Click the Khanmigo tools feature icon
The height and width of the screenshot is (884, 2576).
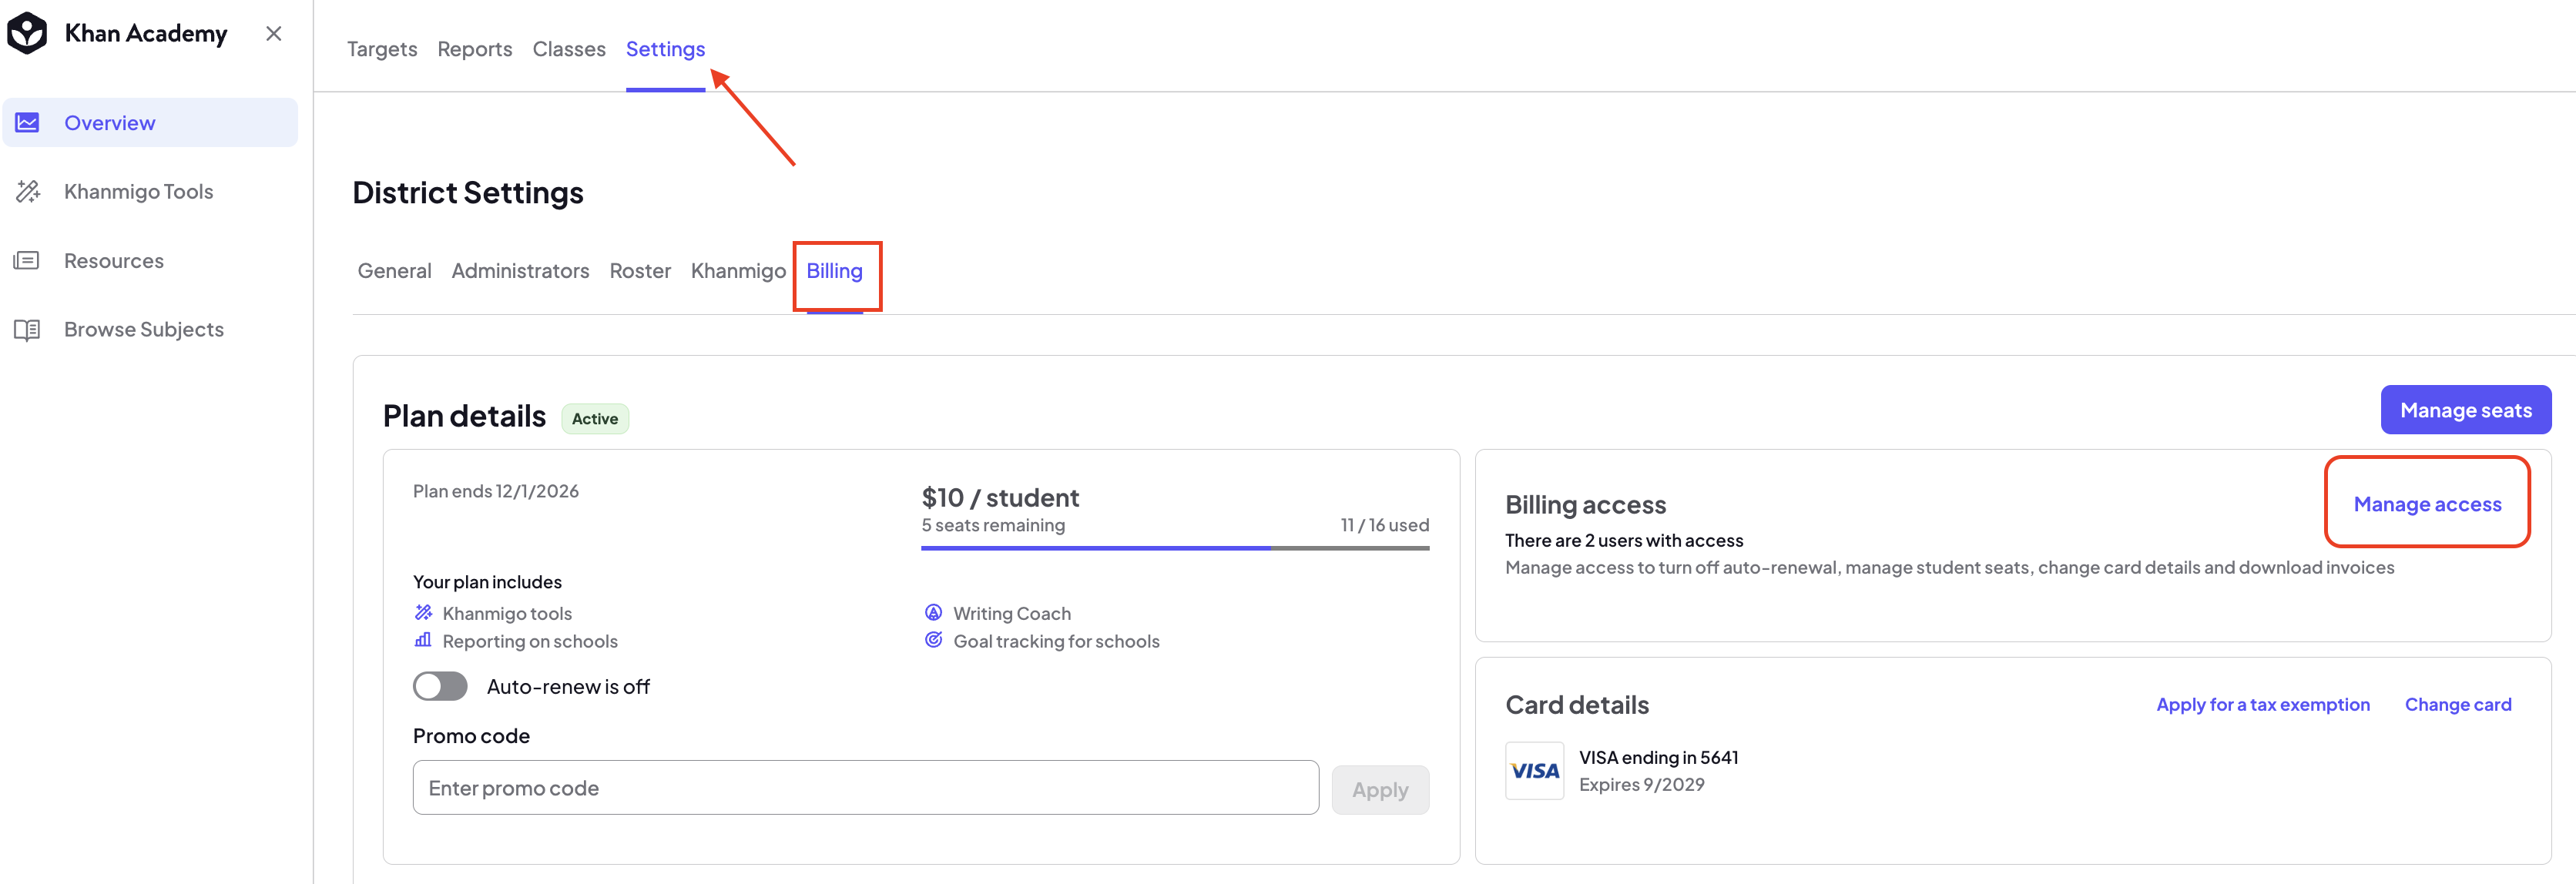tap(423, 612)
